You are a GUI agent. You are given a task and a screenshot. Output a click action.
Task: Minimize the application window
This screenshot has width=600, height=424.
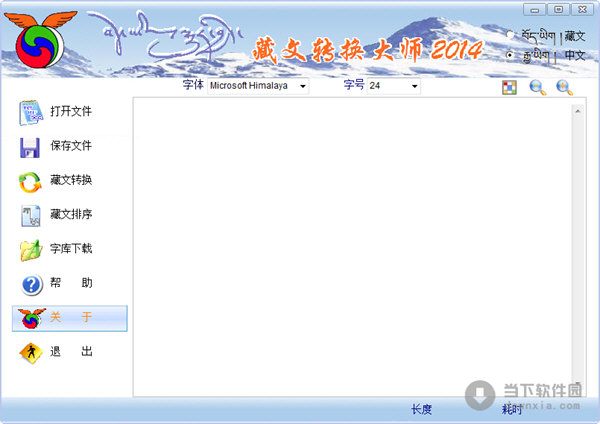click(x=534, y=10)
